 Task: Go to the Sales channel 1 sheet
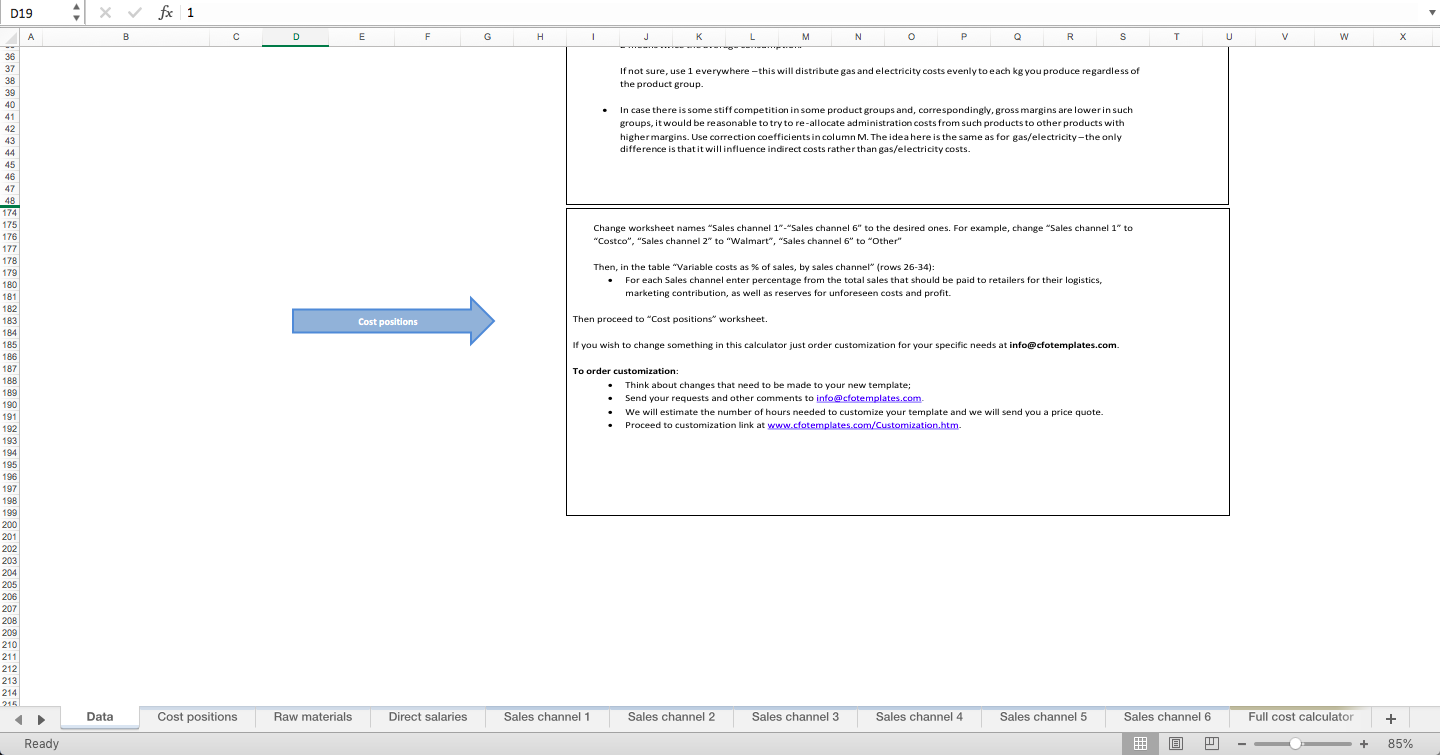pyautogui.click(x=547, y=717)
